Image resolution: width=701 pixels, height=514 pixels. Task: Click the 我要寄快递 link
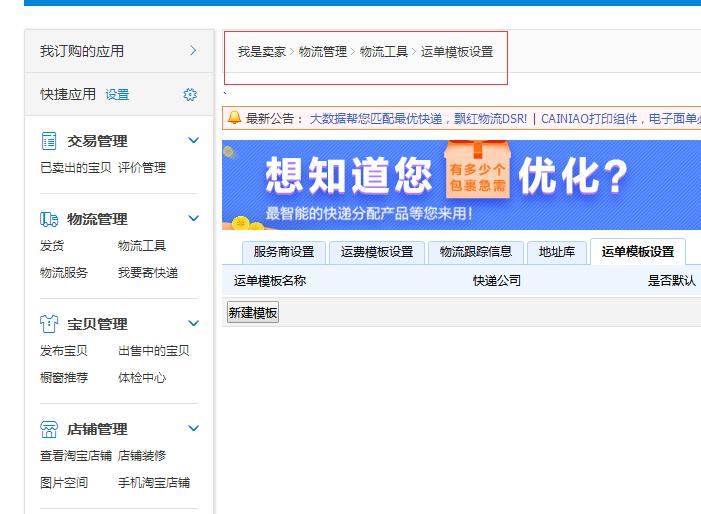148,273
